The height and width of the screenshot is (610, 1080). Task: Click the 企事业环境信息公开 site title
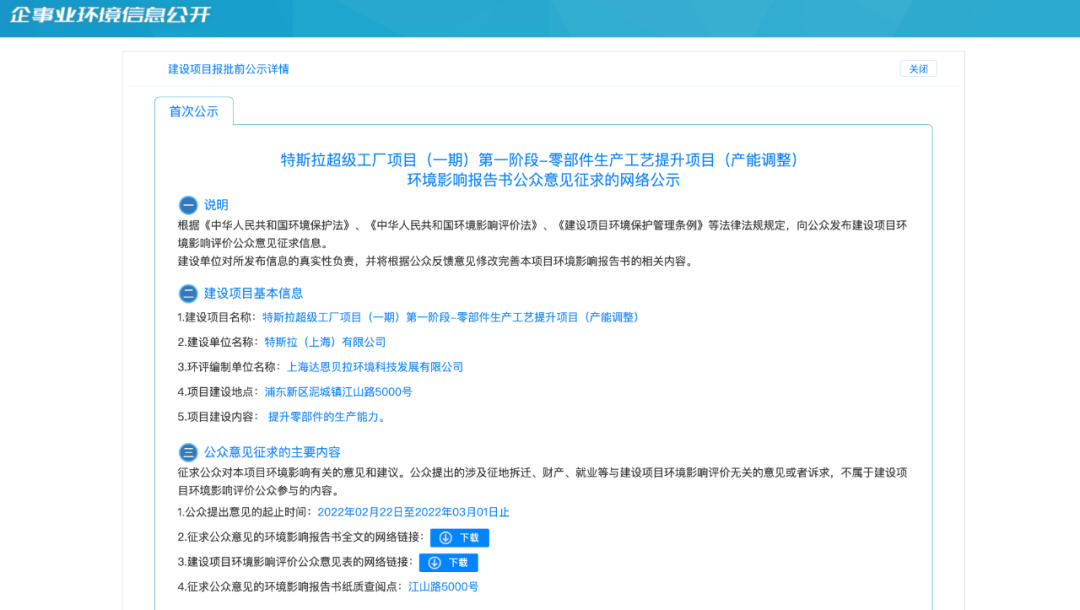coord(110,15)
